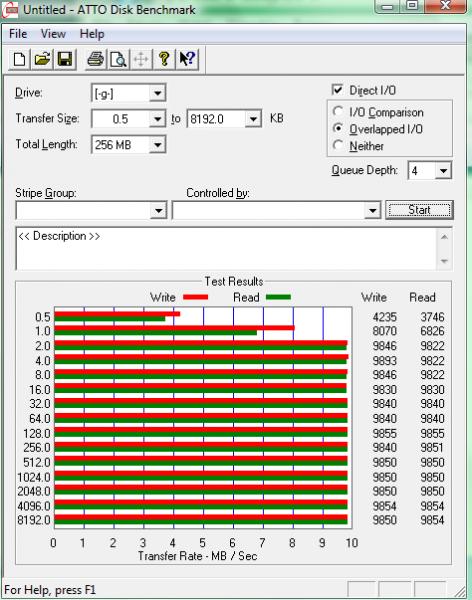This screenshot has height=600, width=472.
Task: Click the 1024.0 row label in chart
Action: click(x=34, y=477)
